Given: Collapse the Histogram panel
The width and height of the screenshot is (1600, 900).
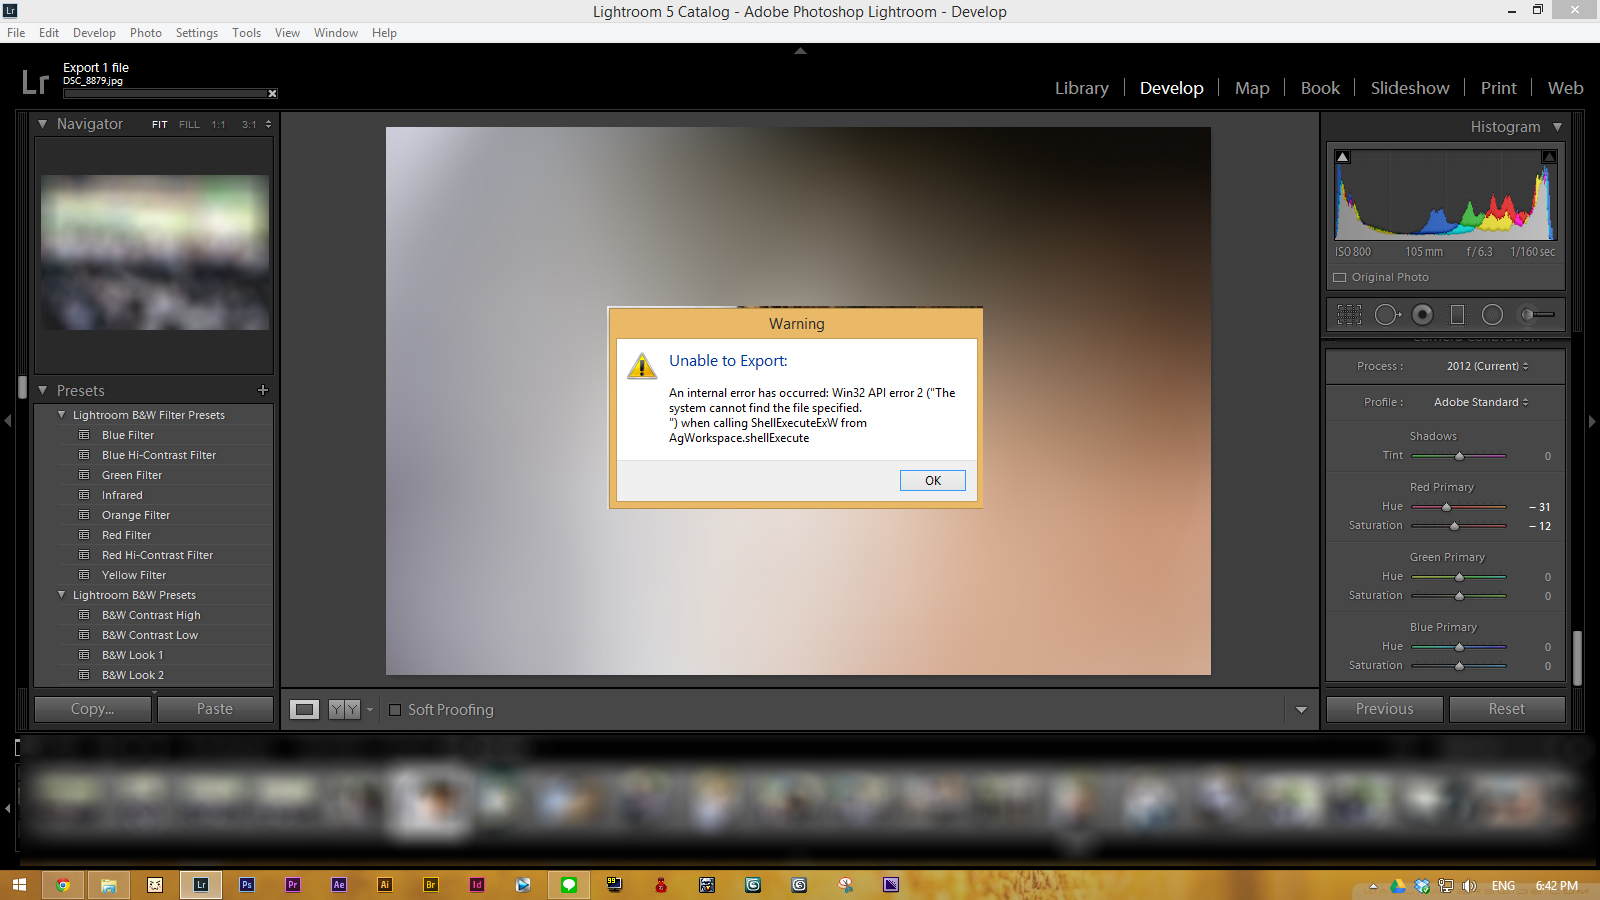Looking at the screenshot, I should 1557,127.
